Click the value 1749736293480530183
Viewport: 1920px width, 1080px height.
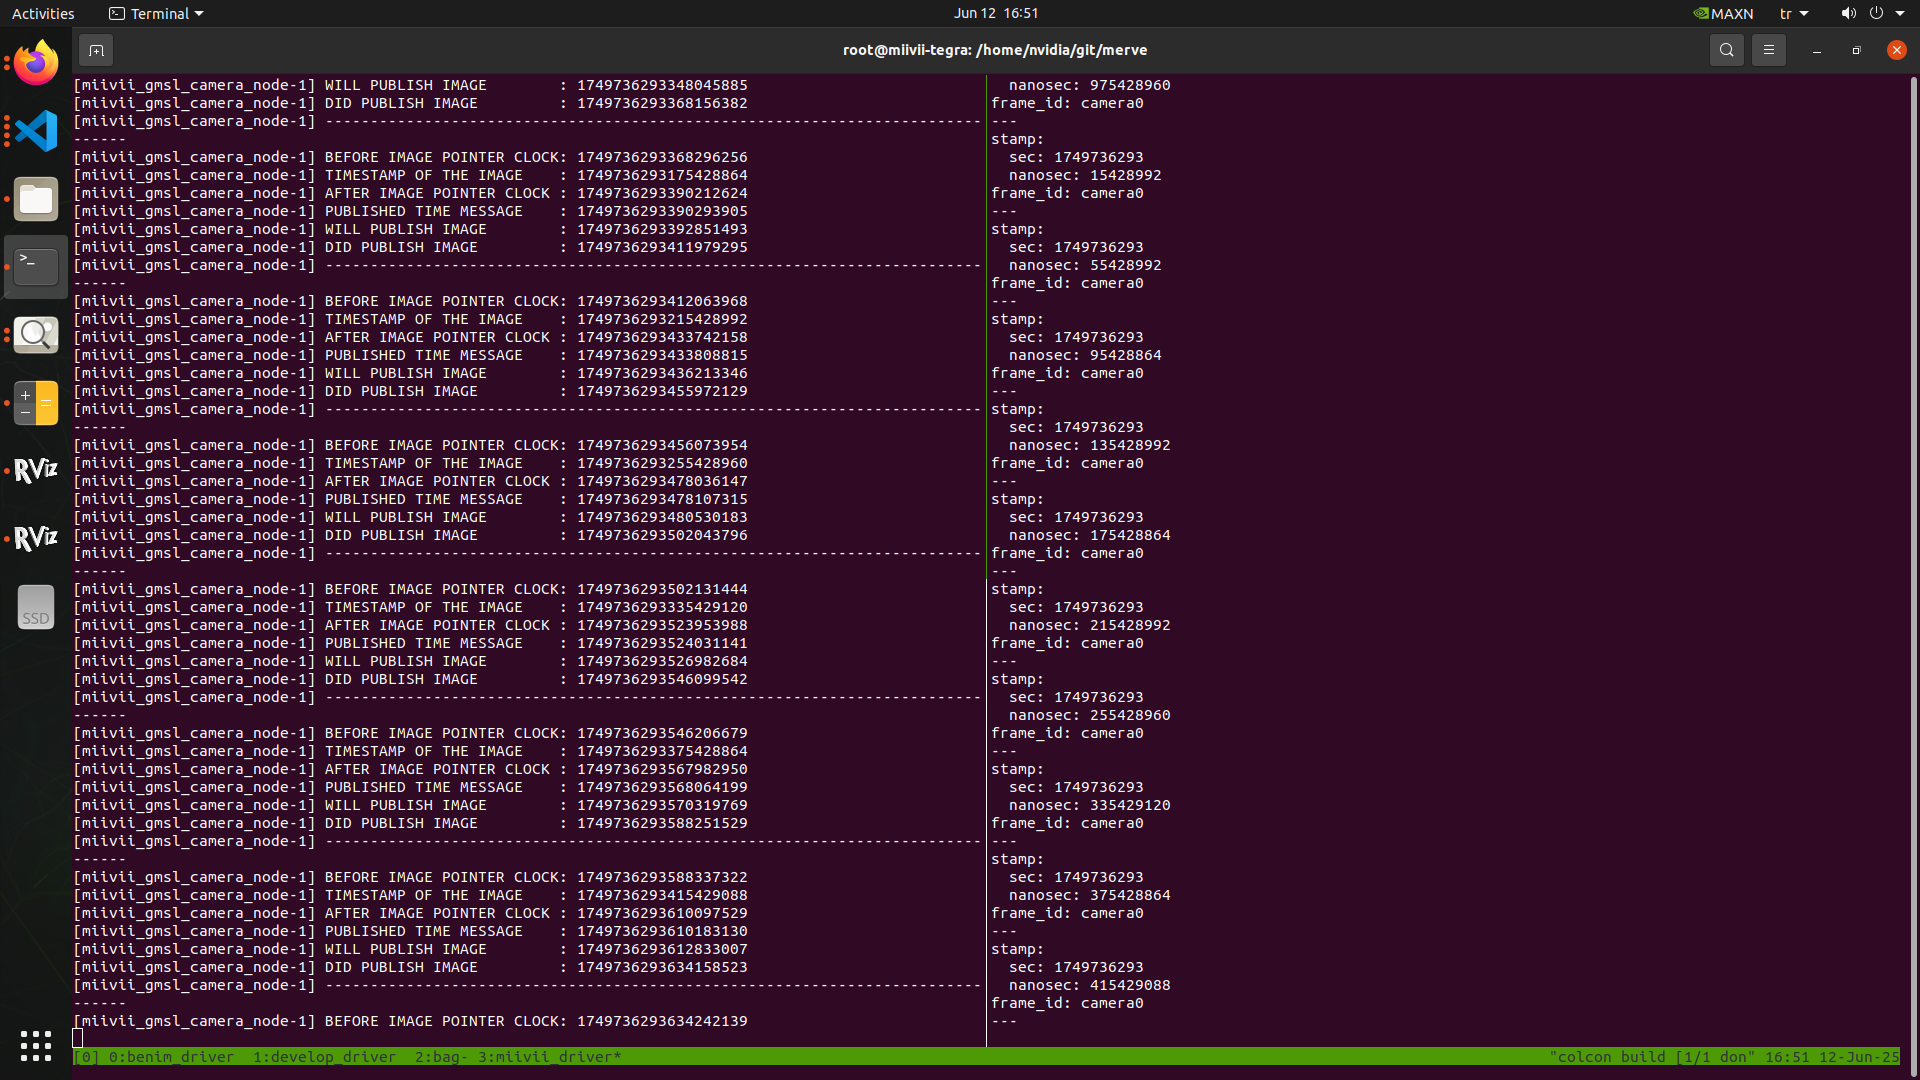click(x=662, y=517)
